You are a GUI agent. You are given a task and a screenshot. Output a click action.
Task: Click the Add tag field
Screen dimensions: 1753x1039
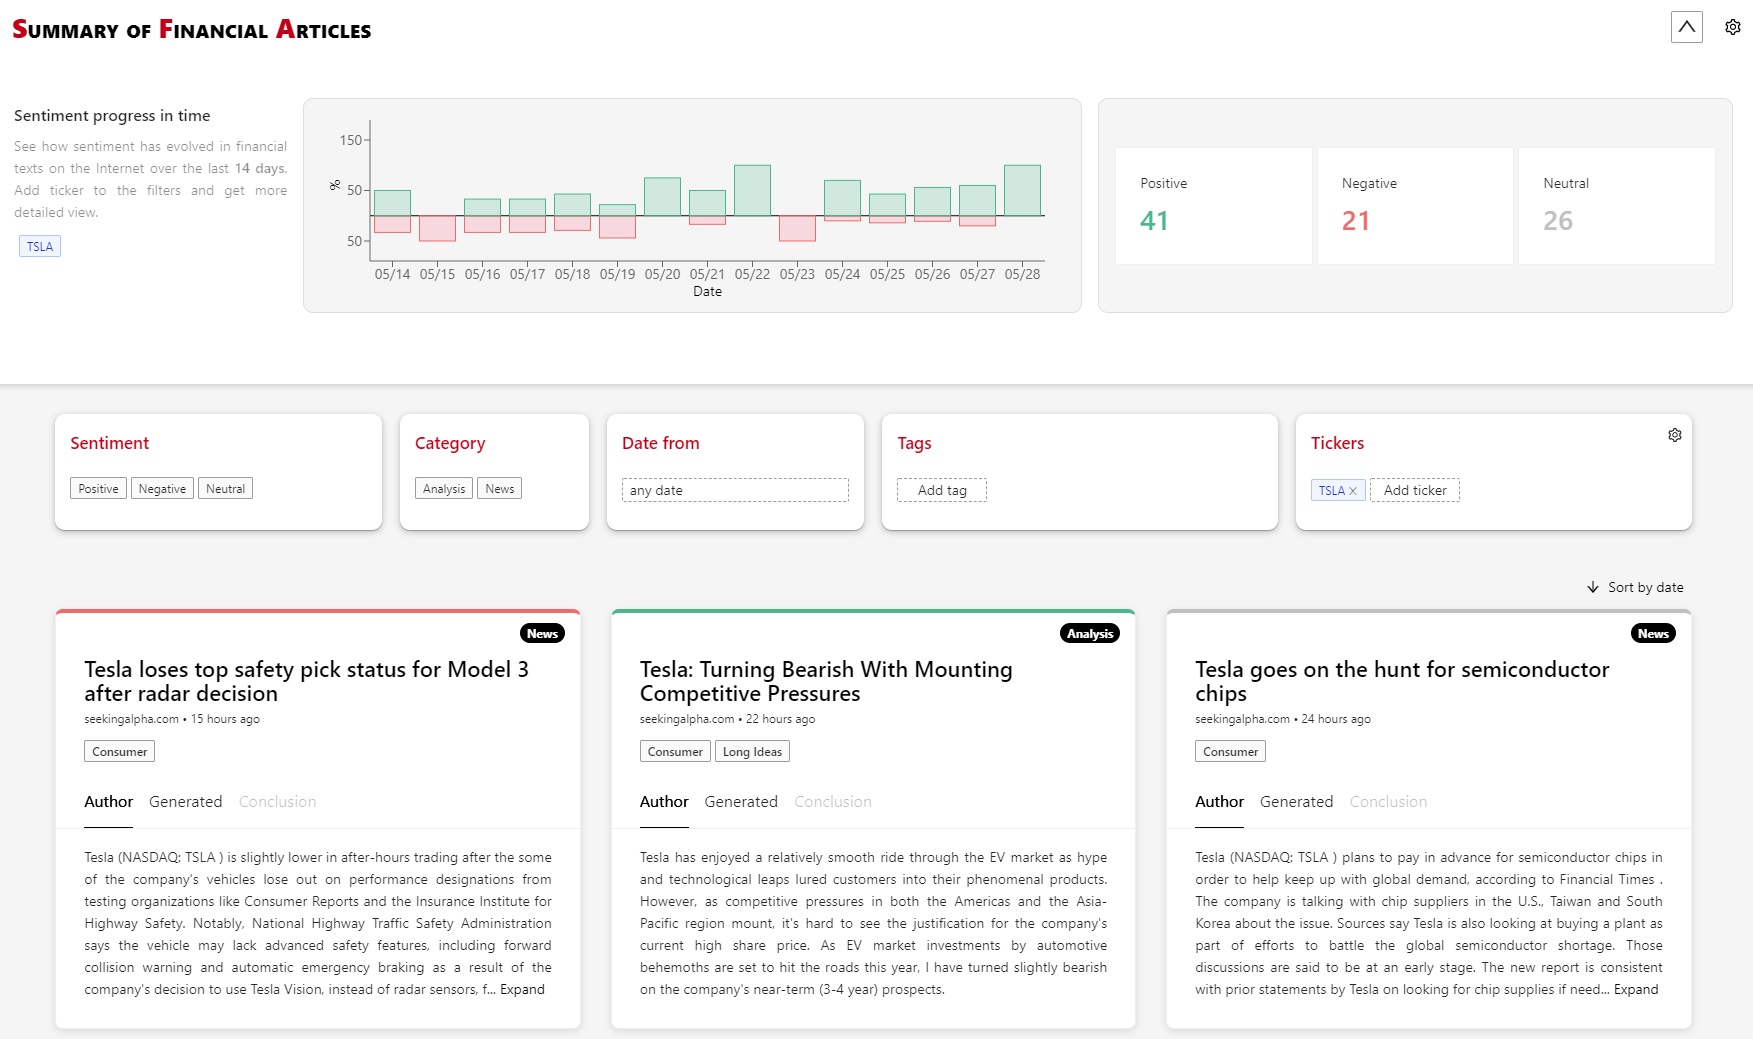942,490
